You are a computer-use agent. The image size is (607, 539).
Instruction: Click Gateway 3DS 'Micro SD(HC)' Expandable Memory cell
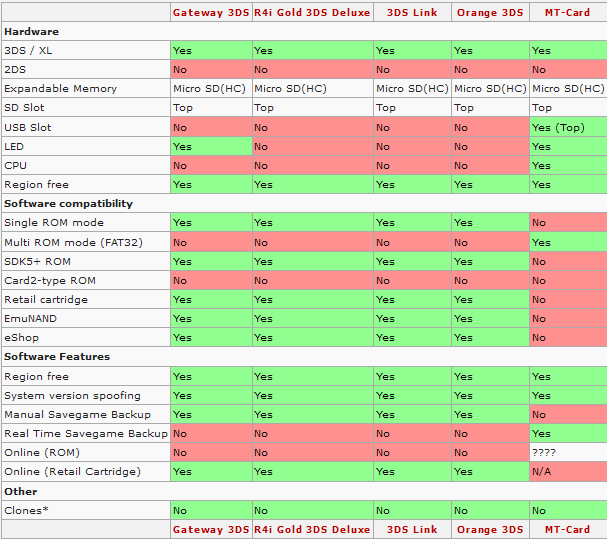(211, 89)
